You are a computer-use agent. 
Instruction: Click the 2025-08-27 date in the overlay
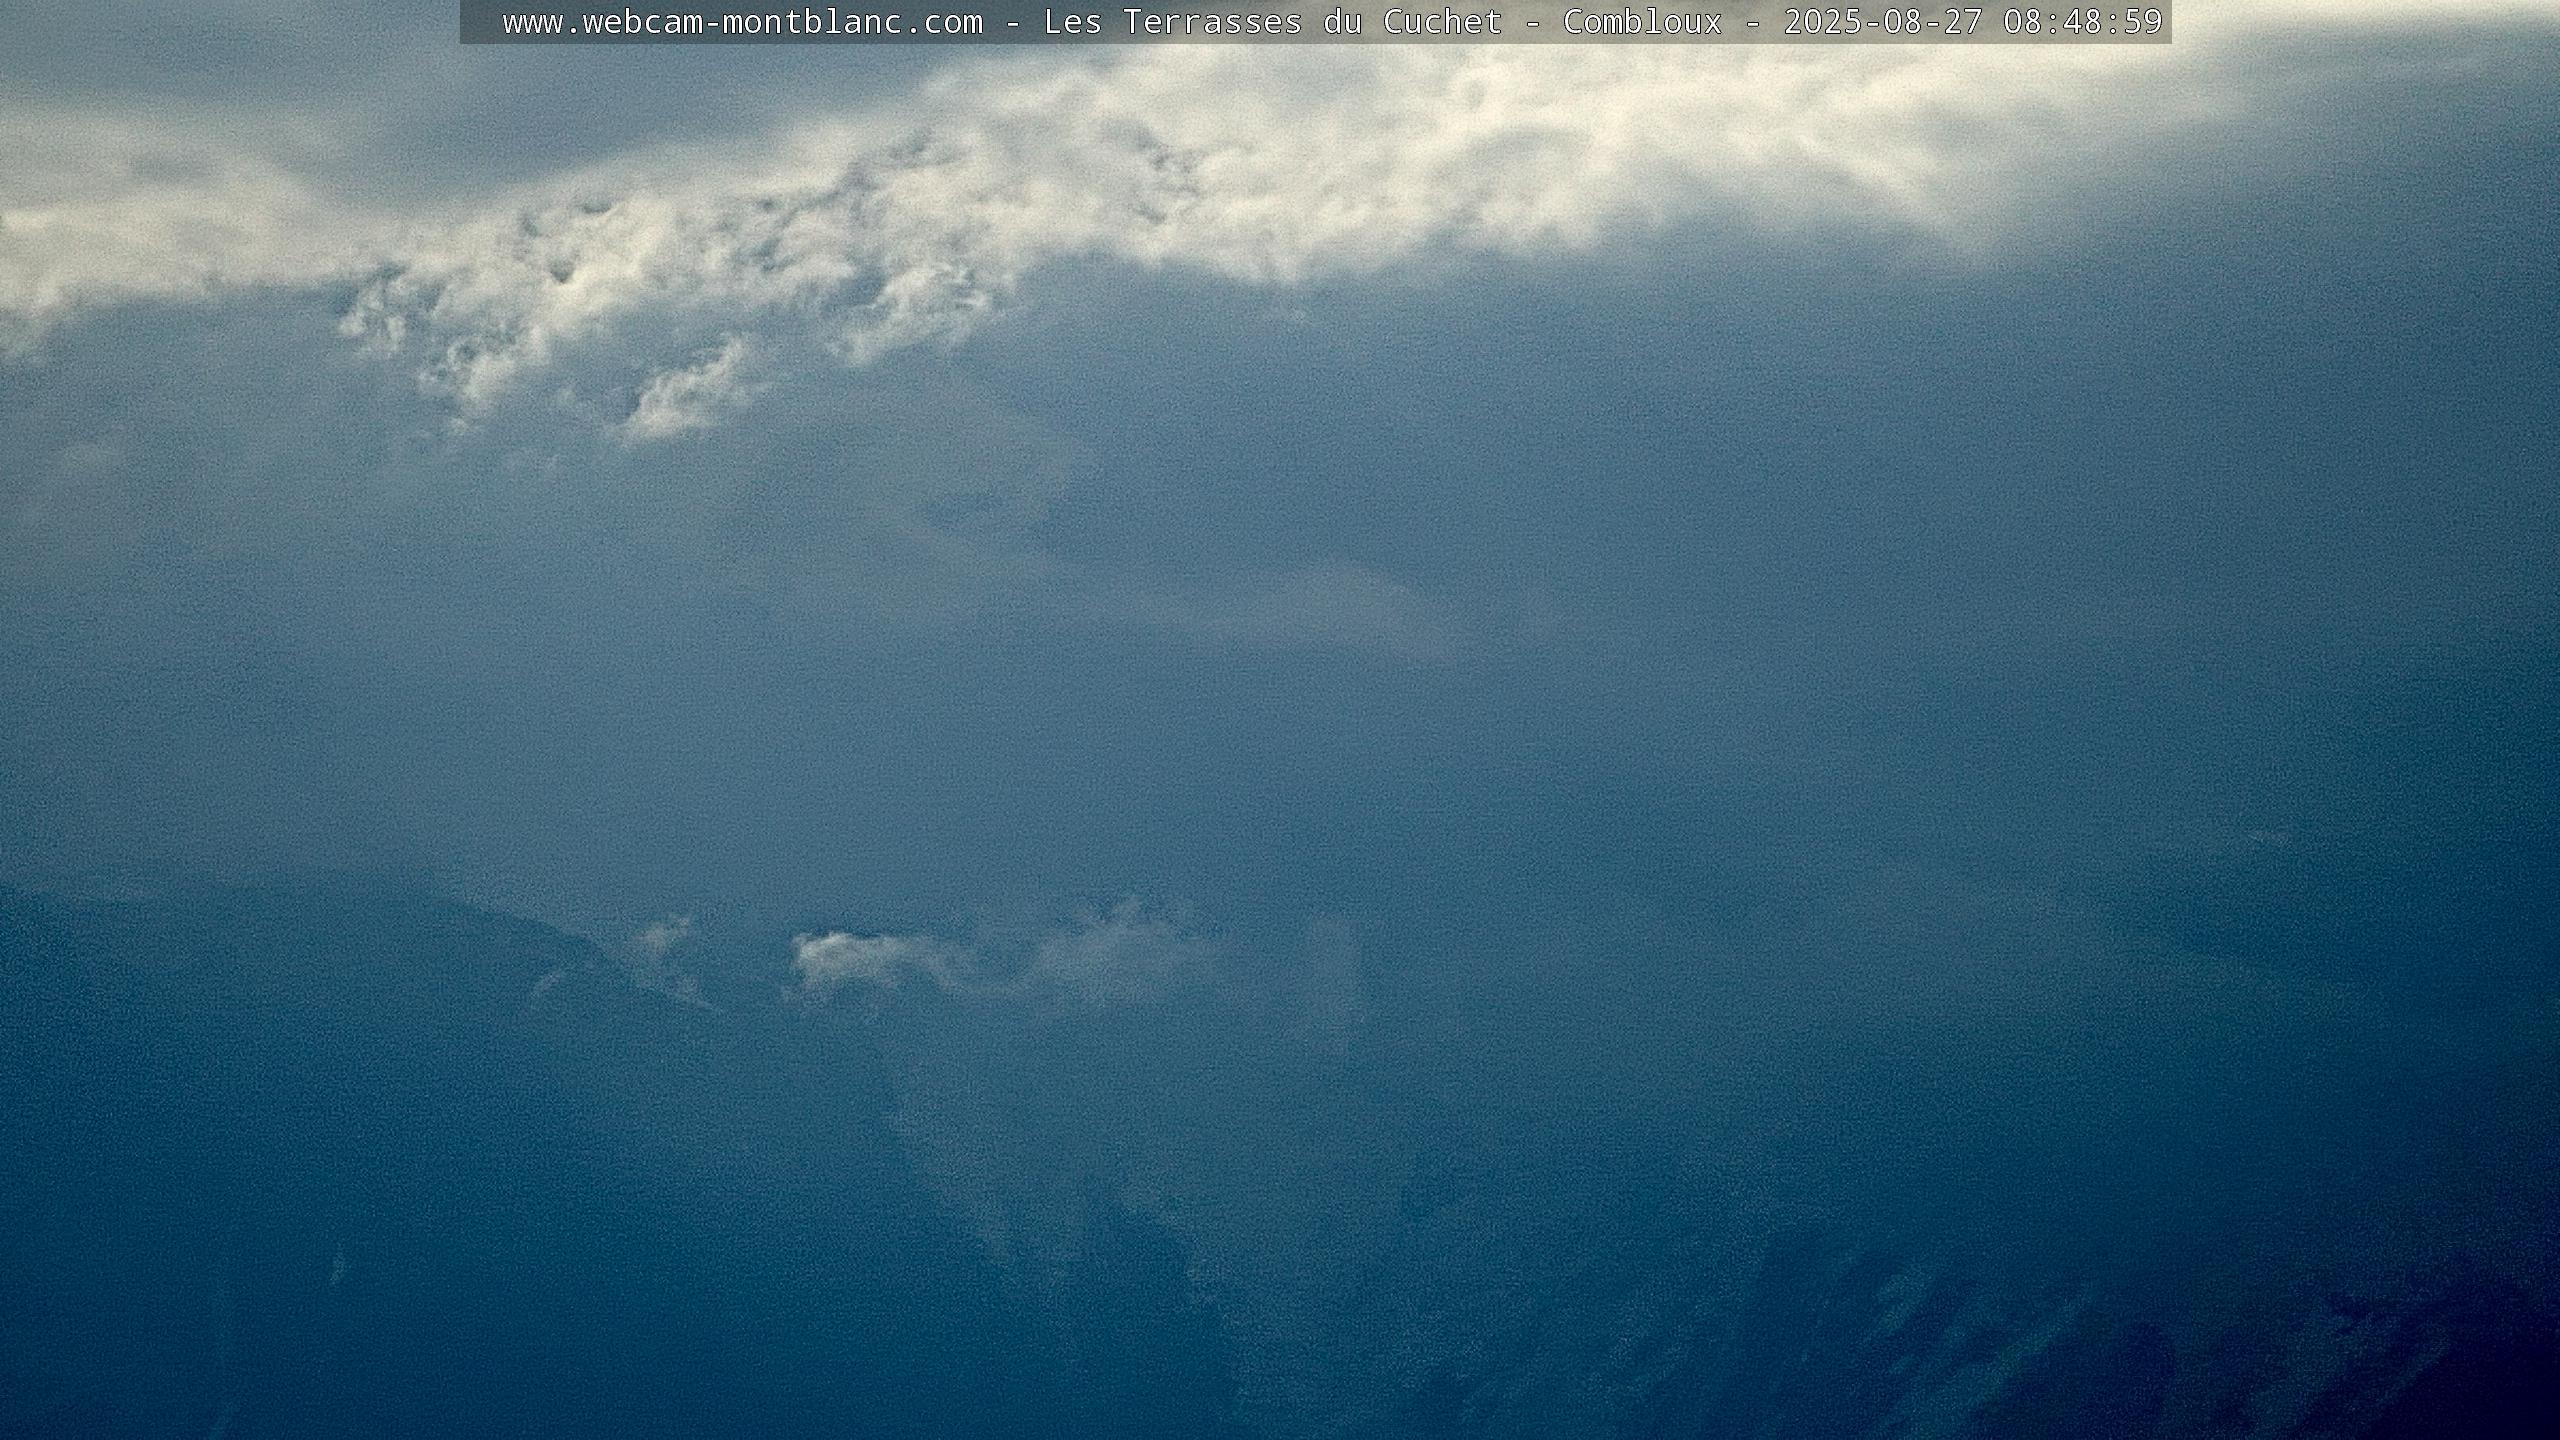pos(1883,22)
